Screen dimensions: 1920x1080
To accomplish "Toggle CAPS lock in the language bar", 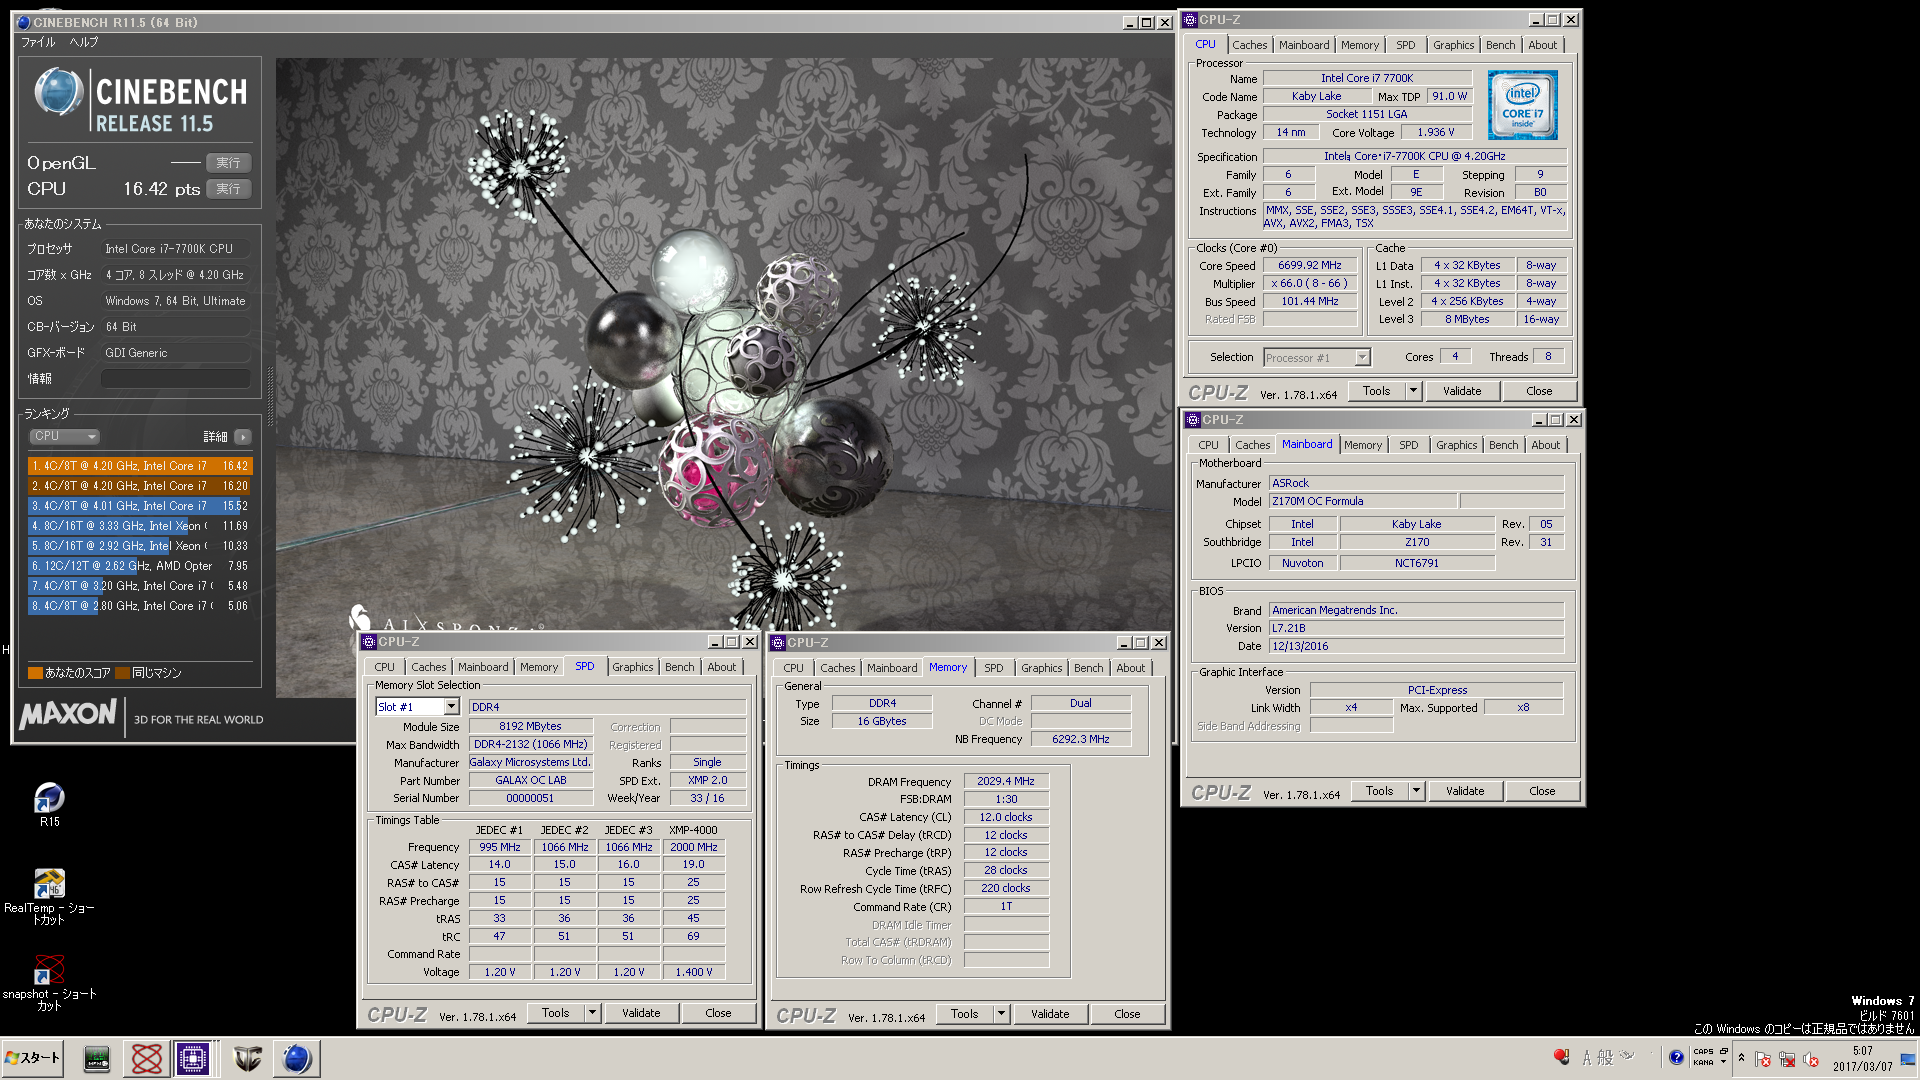I will [1703, 1051].
